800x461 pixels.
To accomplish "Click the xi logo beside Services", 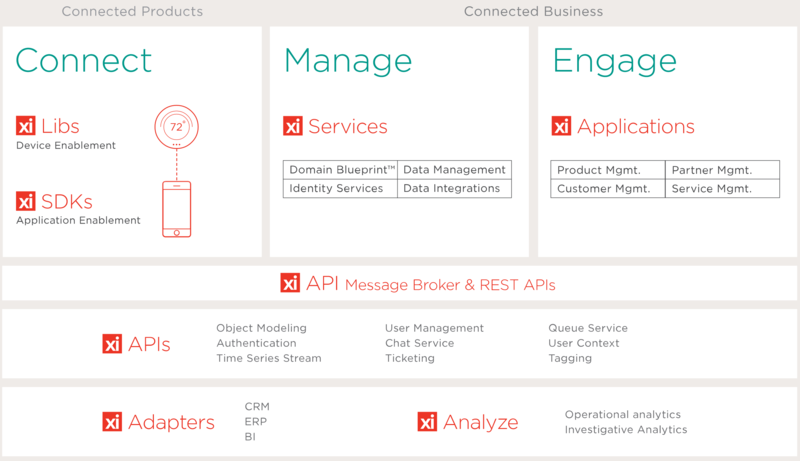I will tap(293, 126).
